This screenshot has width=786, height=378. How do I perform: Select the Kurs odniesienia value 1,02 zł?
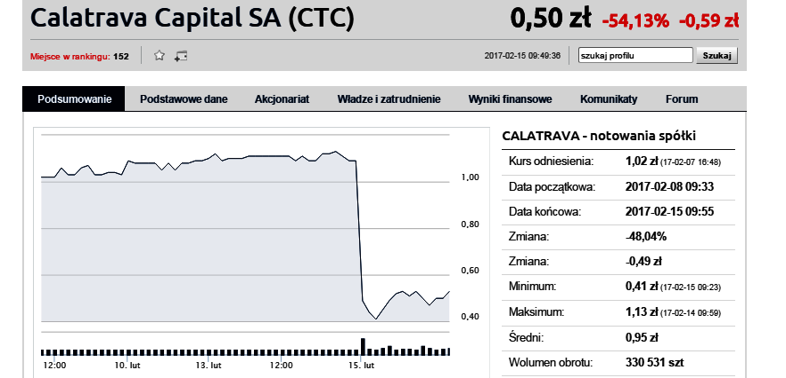pos(642,161)
